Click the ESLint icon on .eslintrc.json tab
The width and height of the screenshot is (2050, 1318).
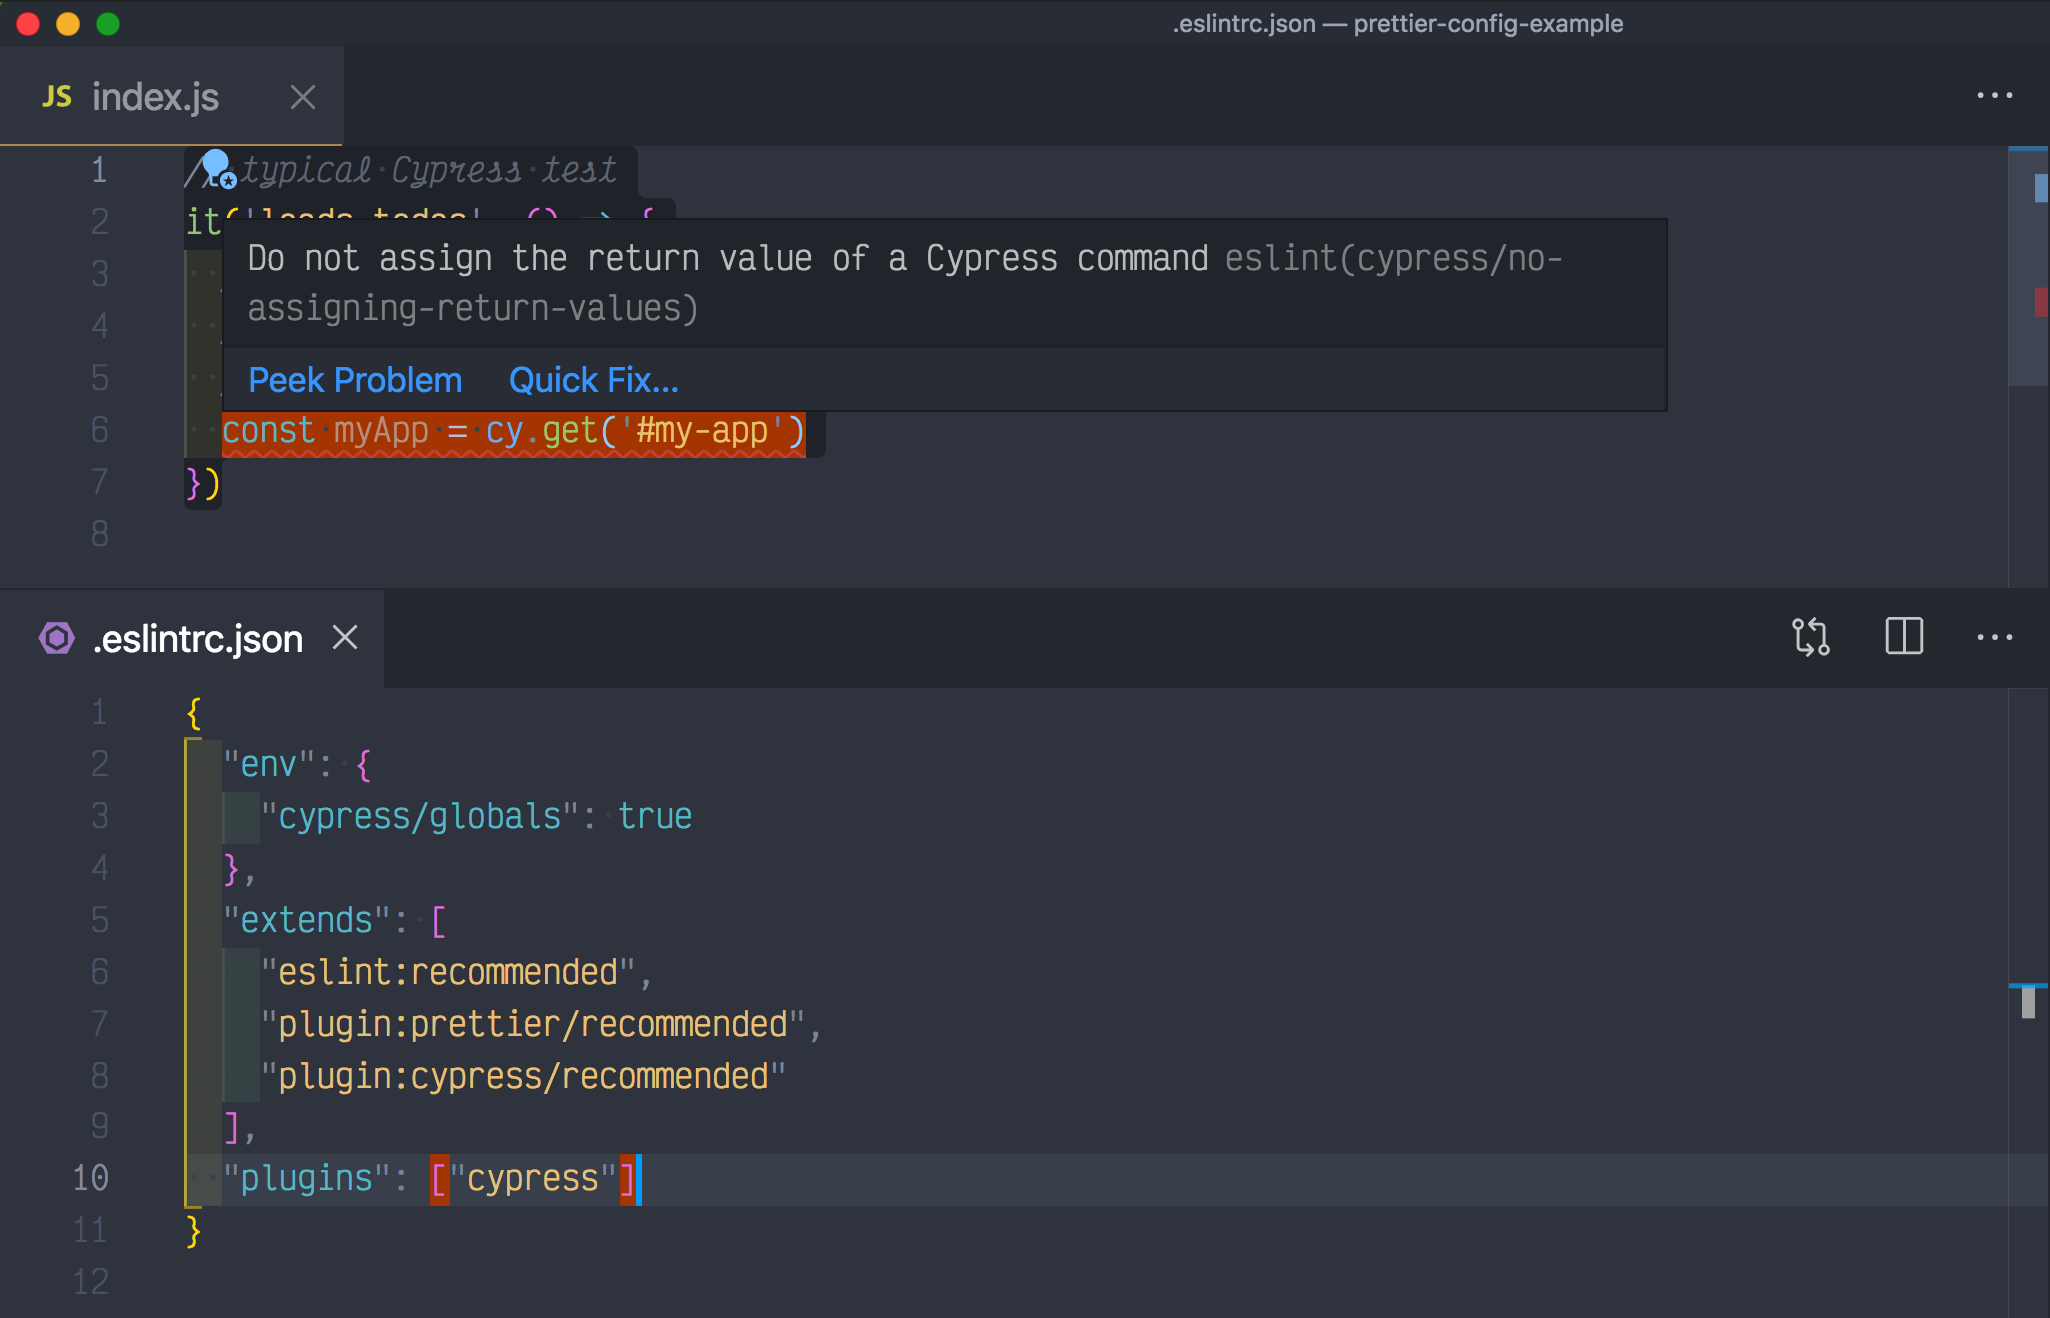(57, 637)
